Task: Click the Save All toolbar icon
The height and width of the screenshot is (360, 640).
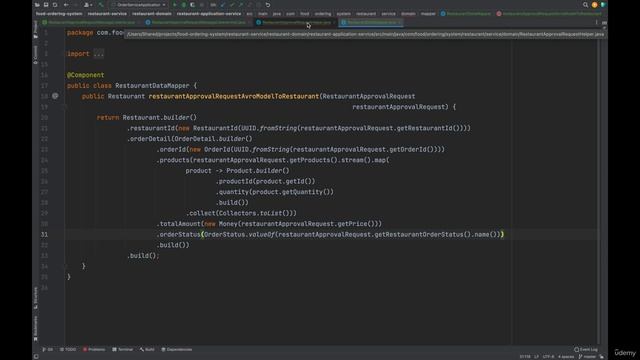Action: [x=46, y=5]
